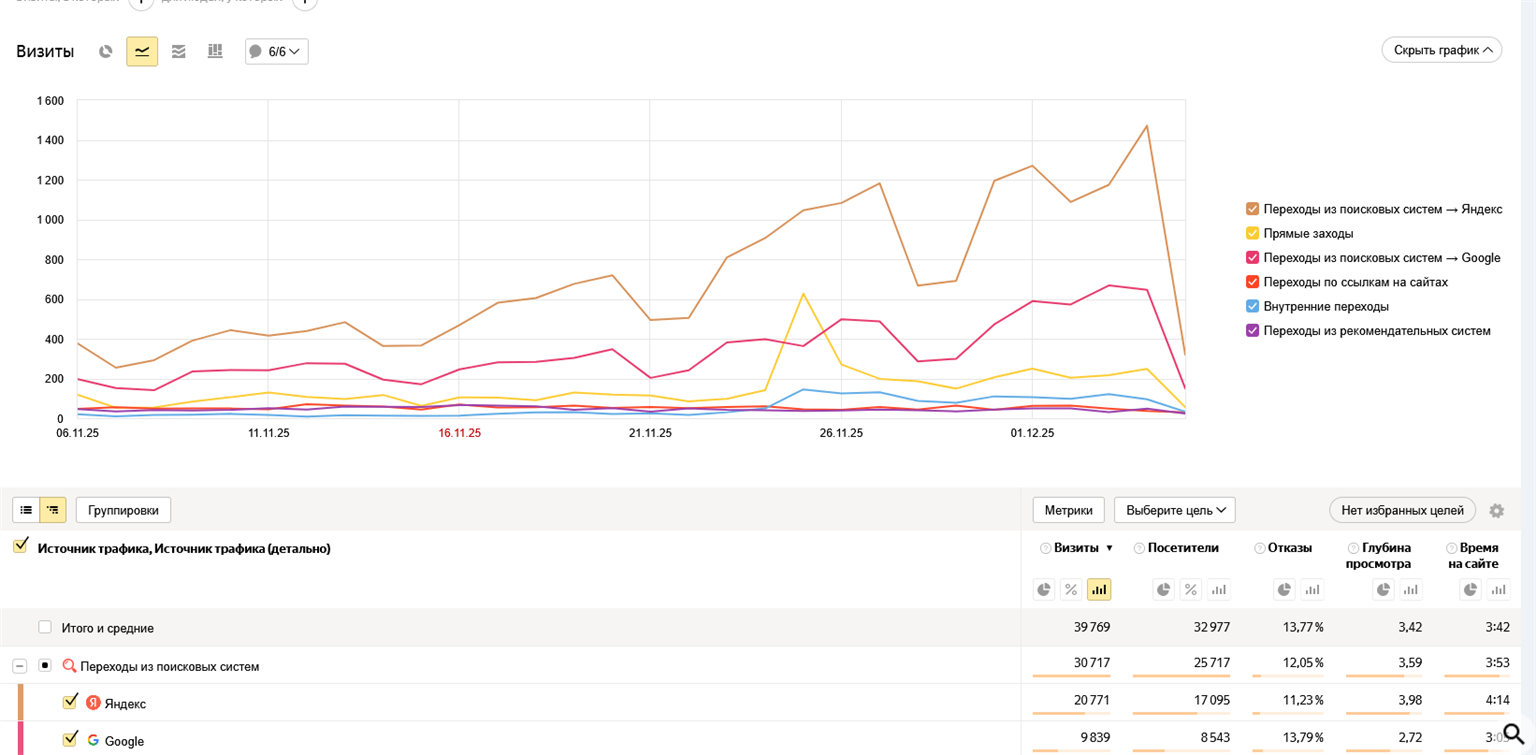This screenshot has height=755, width=1536.
Task: Open the Выберите цель dropdown
Action: click(x=1174, y=510)
